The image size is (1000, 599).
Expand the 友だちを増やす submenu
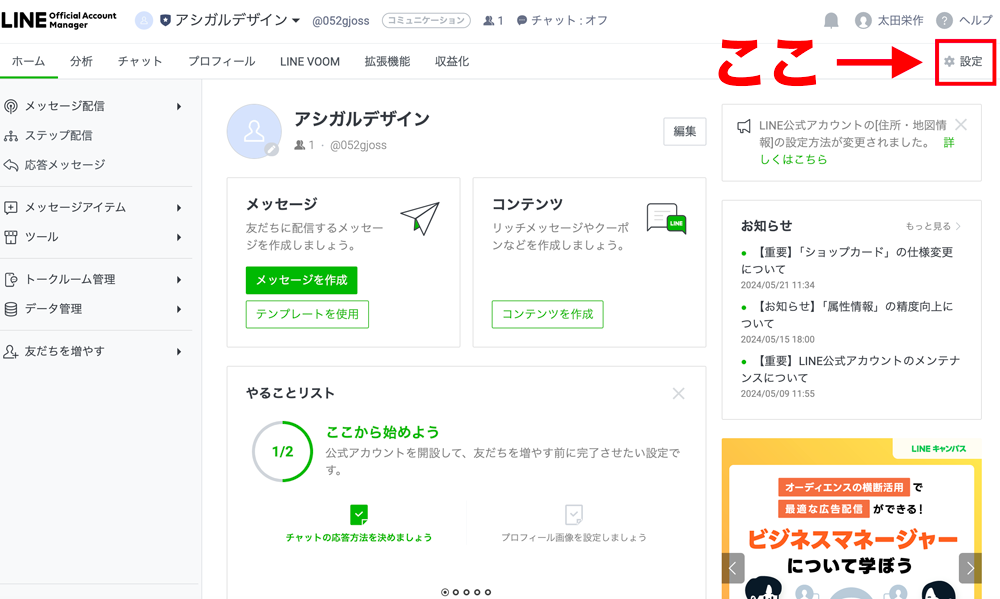point(179,352)
